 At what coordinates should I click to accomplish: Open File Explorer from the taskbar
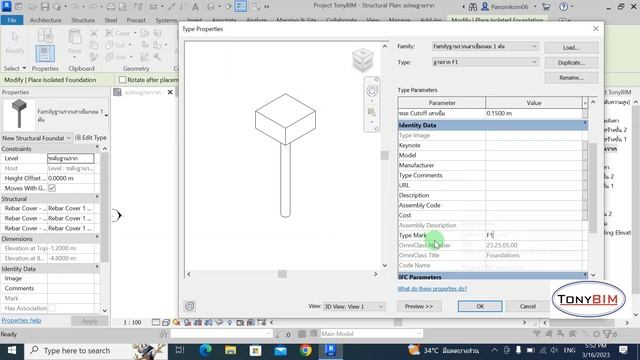pyautogui.click(x=230, y=350)
